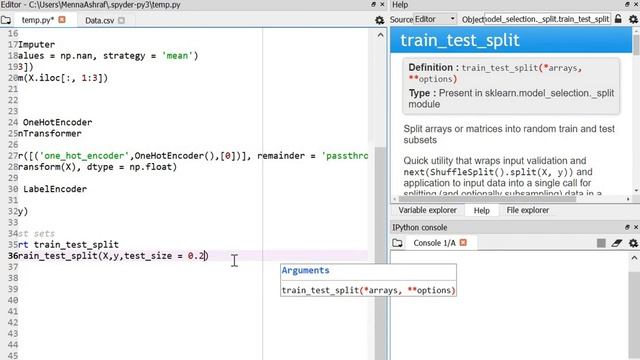Close the Data.csv editor tab
Viewport: 640px width, 360px height.
[121, 20]
